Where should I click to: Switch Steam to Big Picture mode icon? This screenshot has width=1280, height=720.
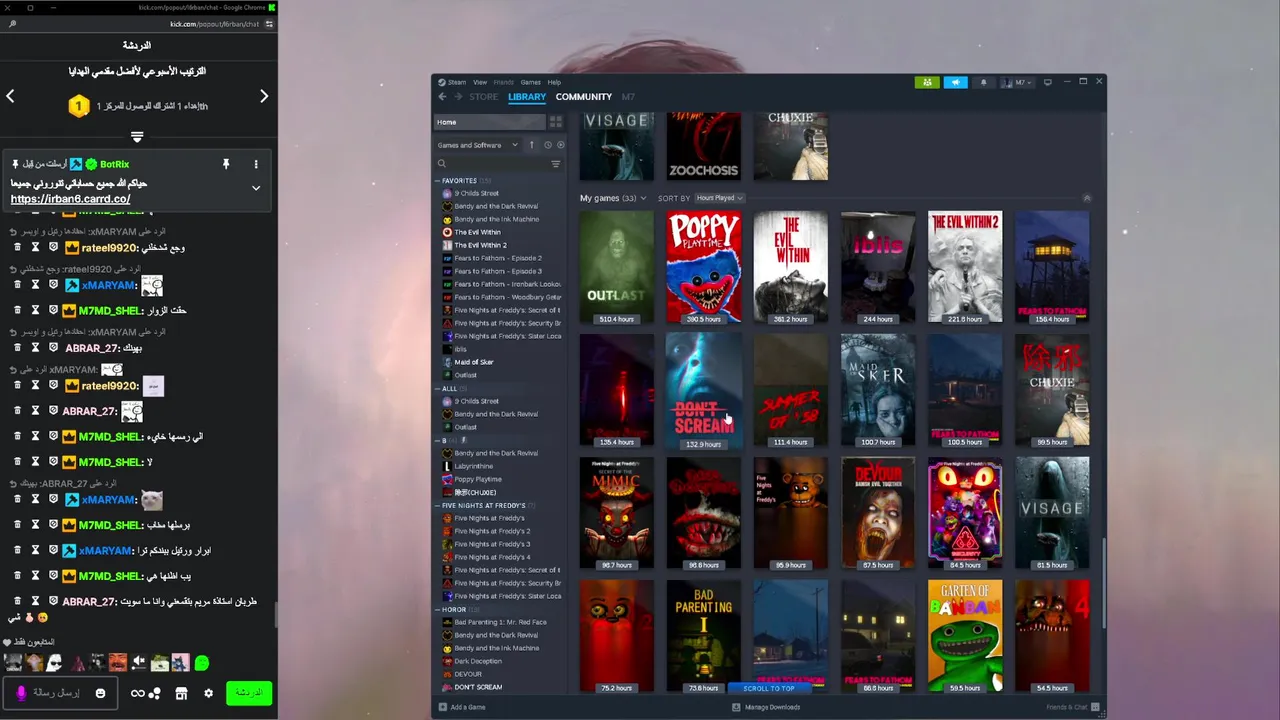click(x=1047, y=82)
